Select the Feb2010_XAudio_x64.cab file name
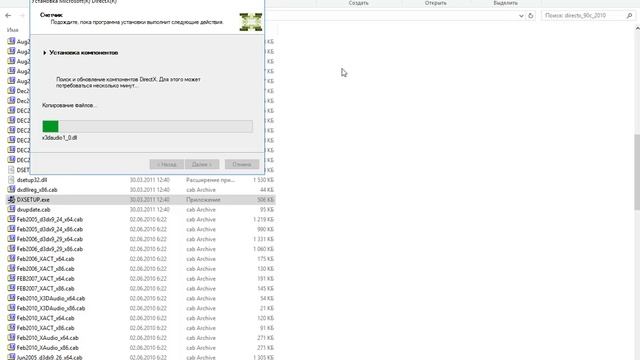Image resolution: width=640 pixels, height=360 pixels. (48, 338)
